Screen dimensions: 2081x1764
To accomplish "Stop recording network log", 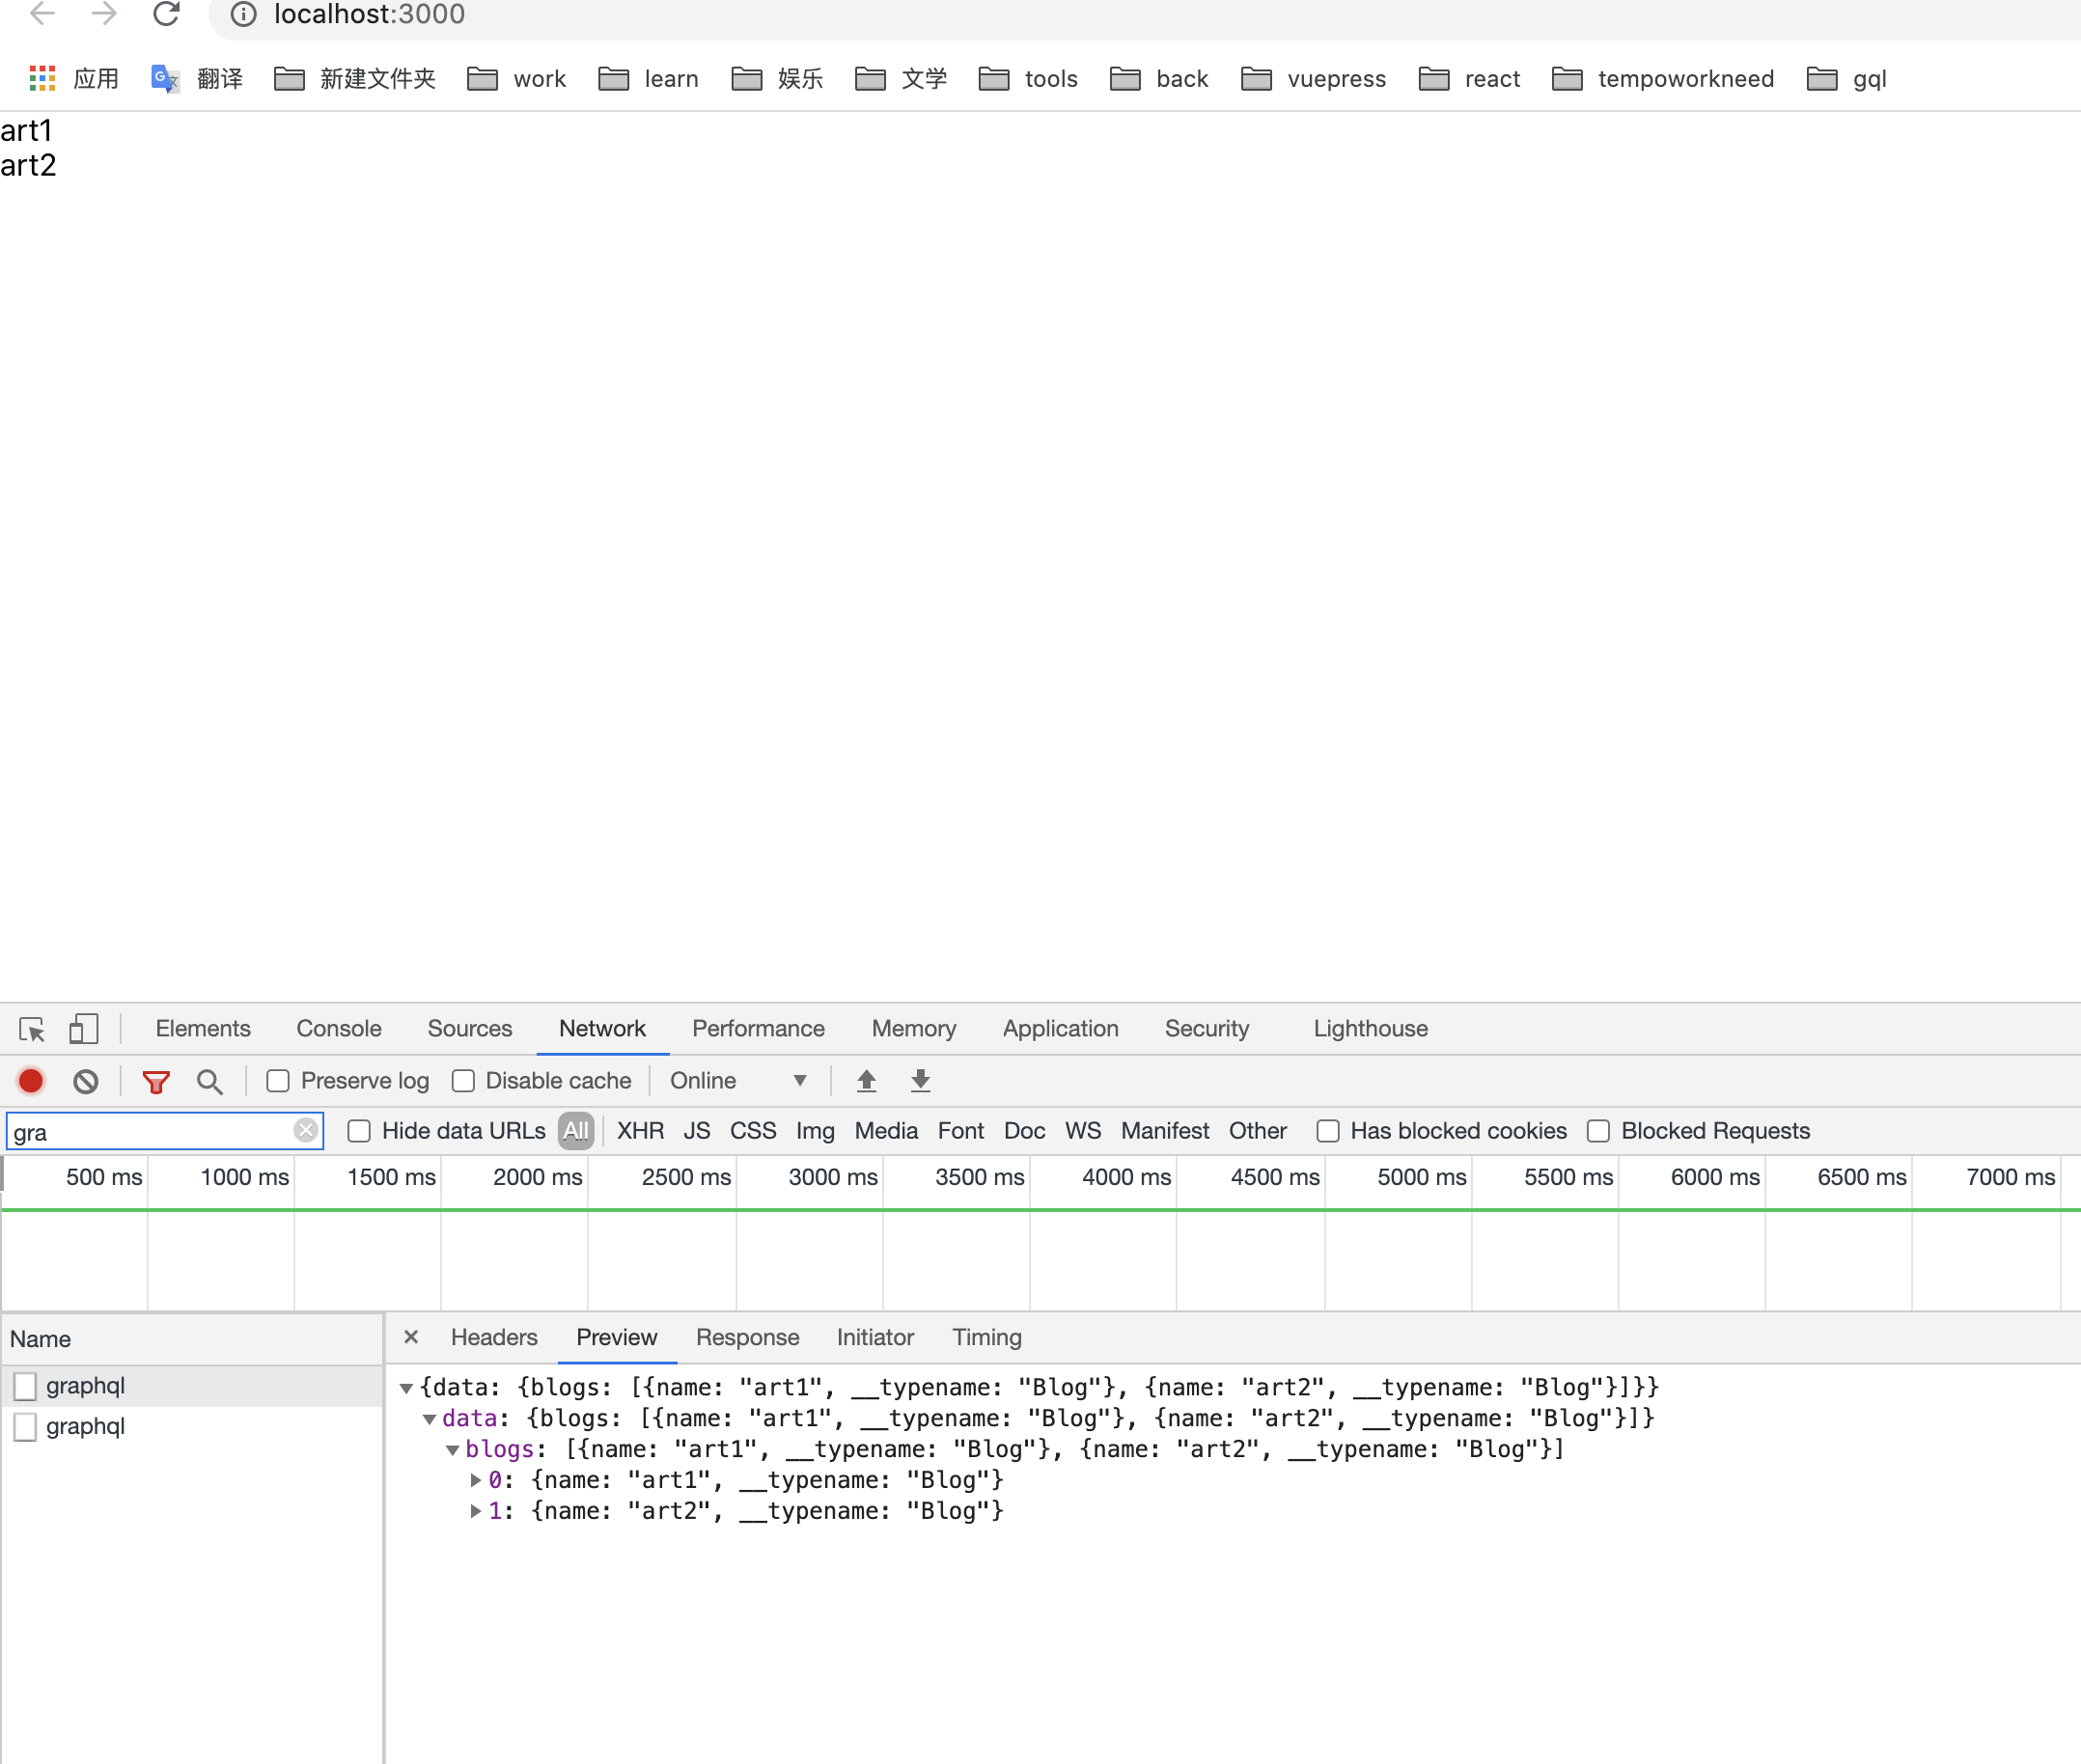I will 31,1081.
